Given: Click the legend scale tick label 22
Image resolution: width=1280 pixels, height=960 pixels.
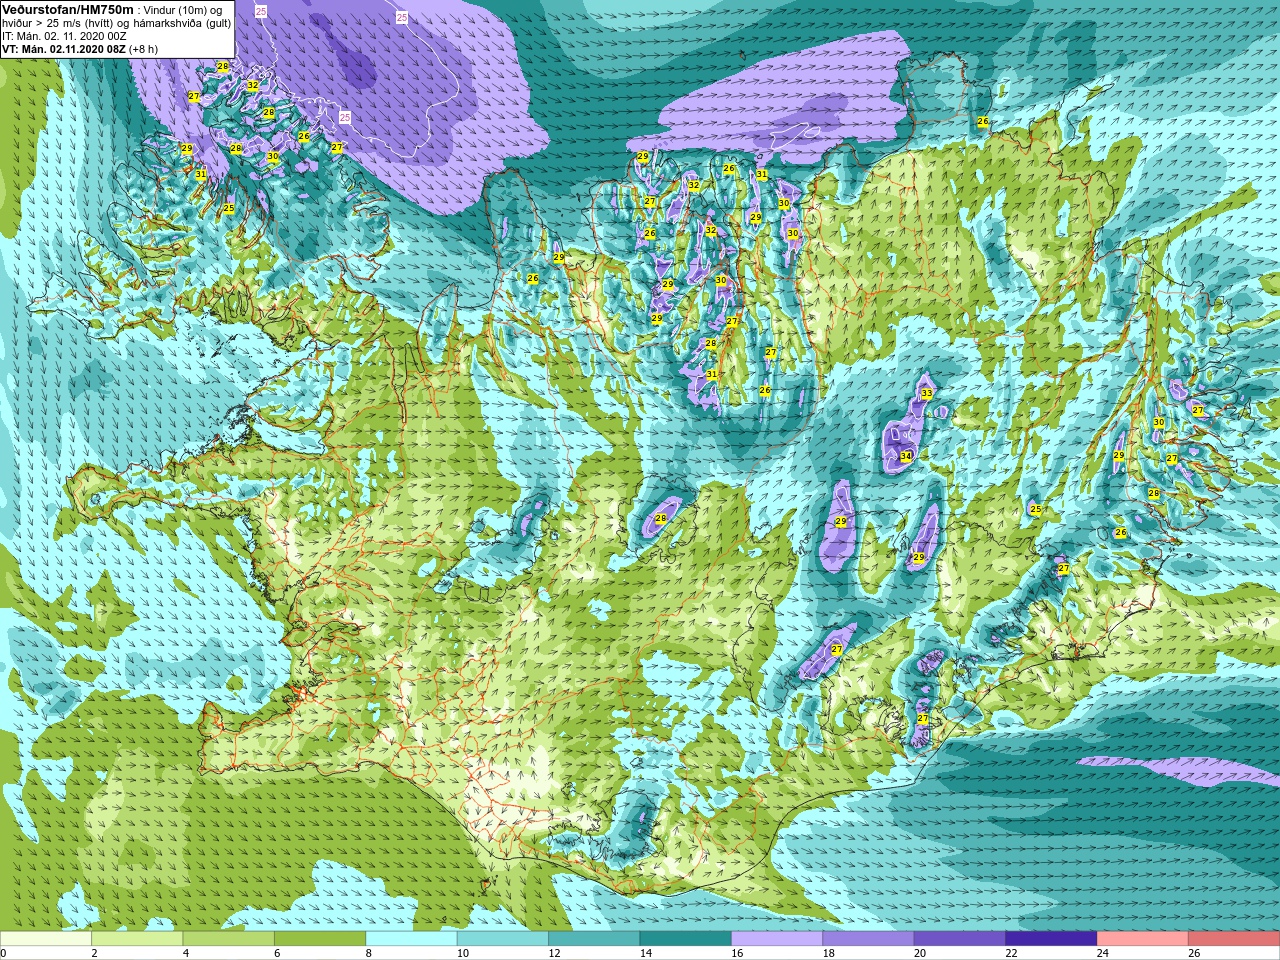Looking at the screenshot, I should [1011, 953].
